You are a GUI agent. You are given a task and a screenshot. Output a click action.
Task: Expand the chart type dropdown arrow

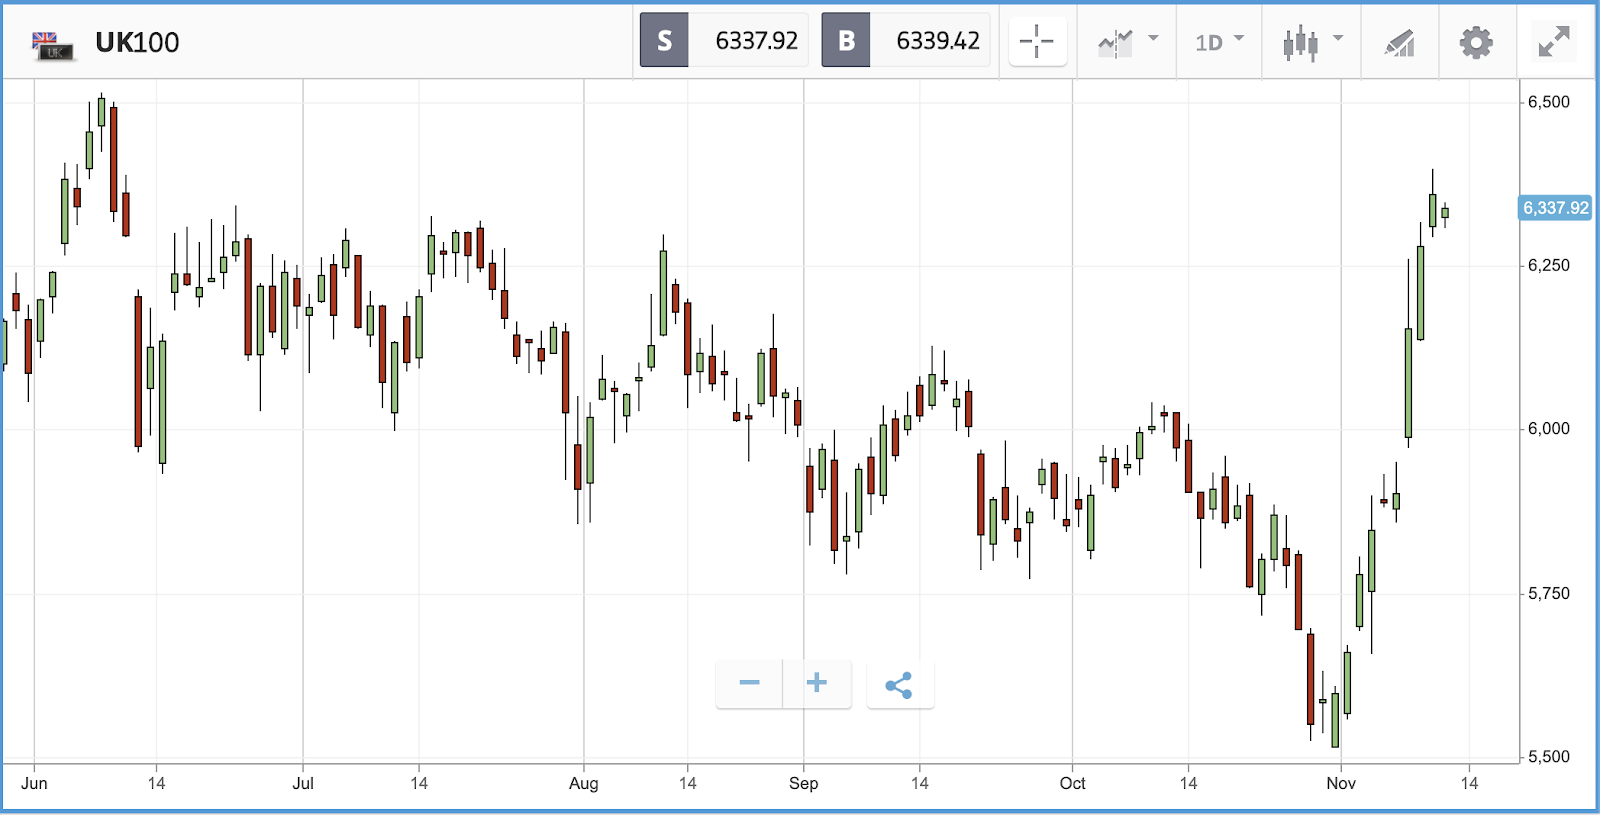(x=1338, y=38)
